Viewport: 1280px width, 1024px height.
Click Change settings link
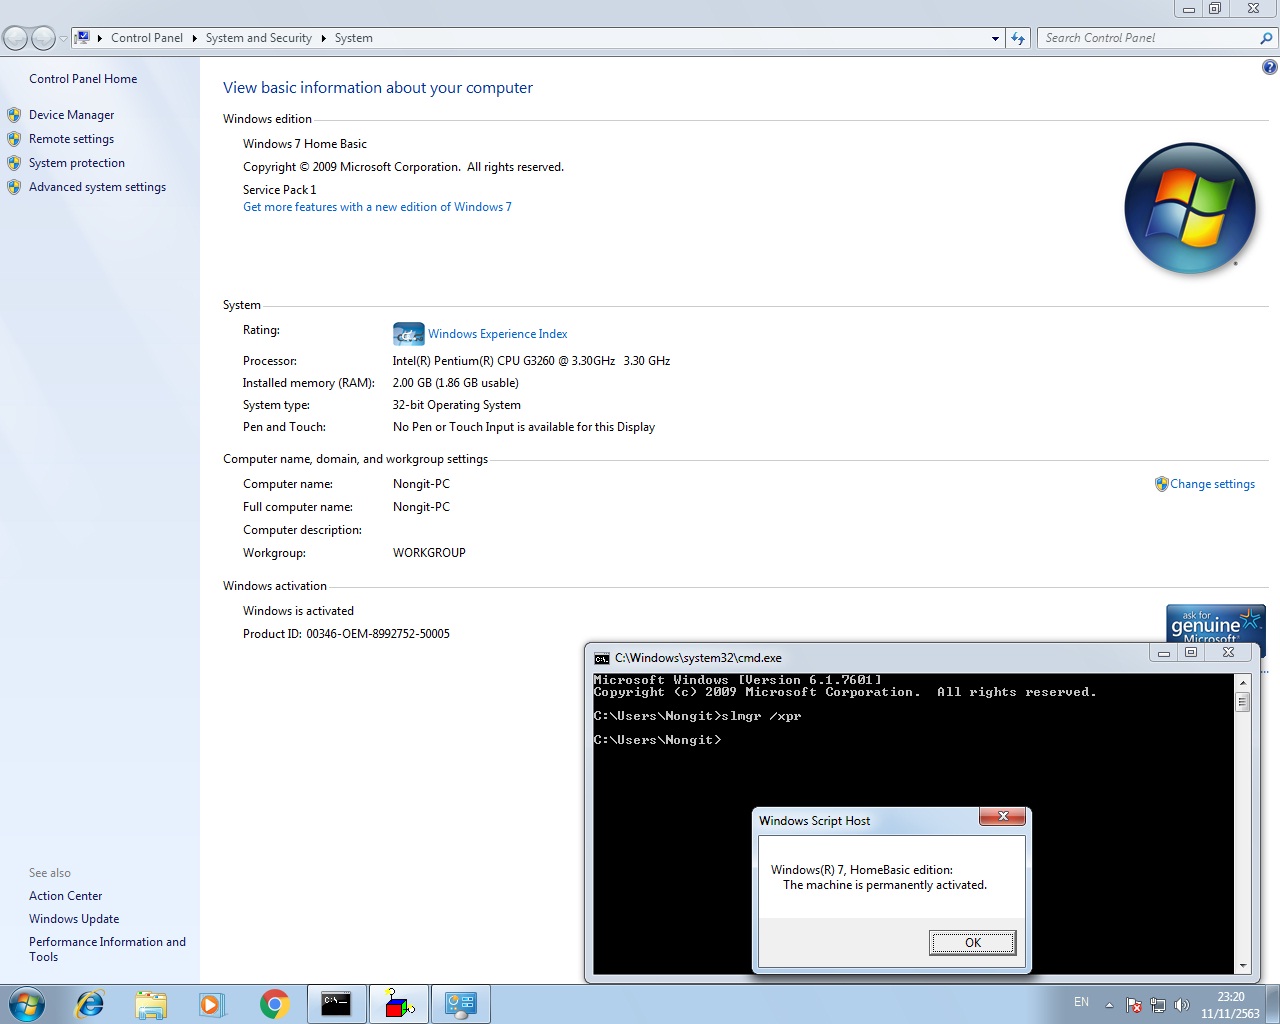1213,484
